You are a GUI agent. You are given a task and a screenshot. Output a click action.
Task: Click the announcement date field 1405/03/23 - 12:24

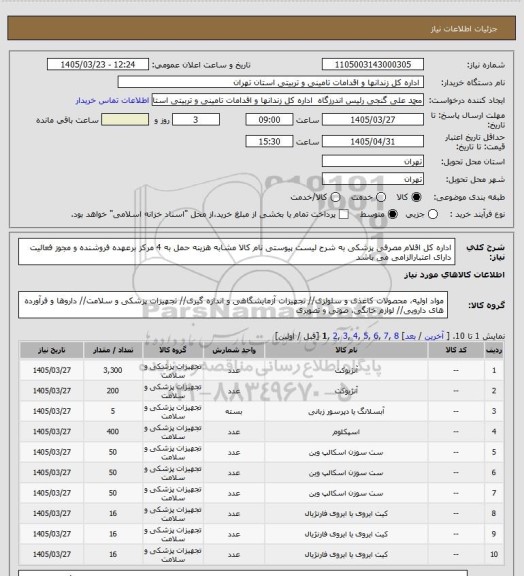click(98, 64)
